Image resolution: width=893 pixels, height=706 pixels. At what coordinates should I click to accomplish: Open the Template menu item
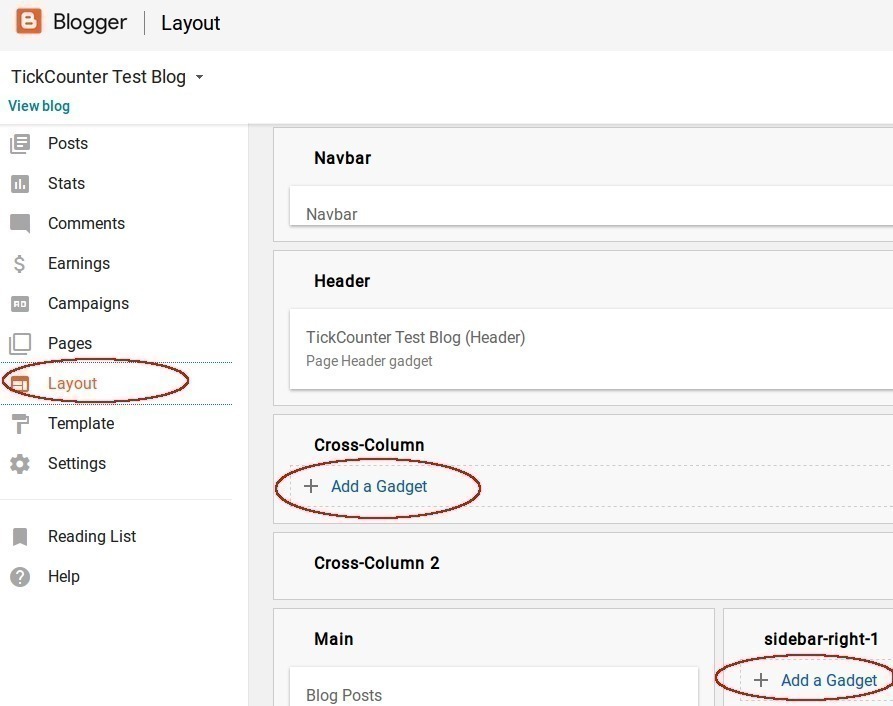tap(81, 424)
